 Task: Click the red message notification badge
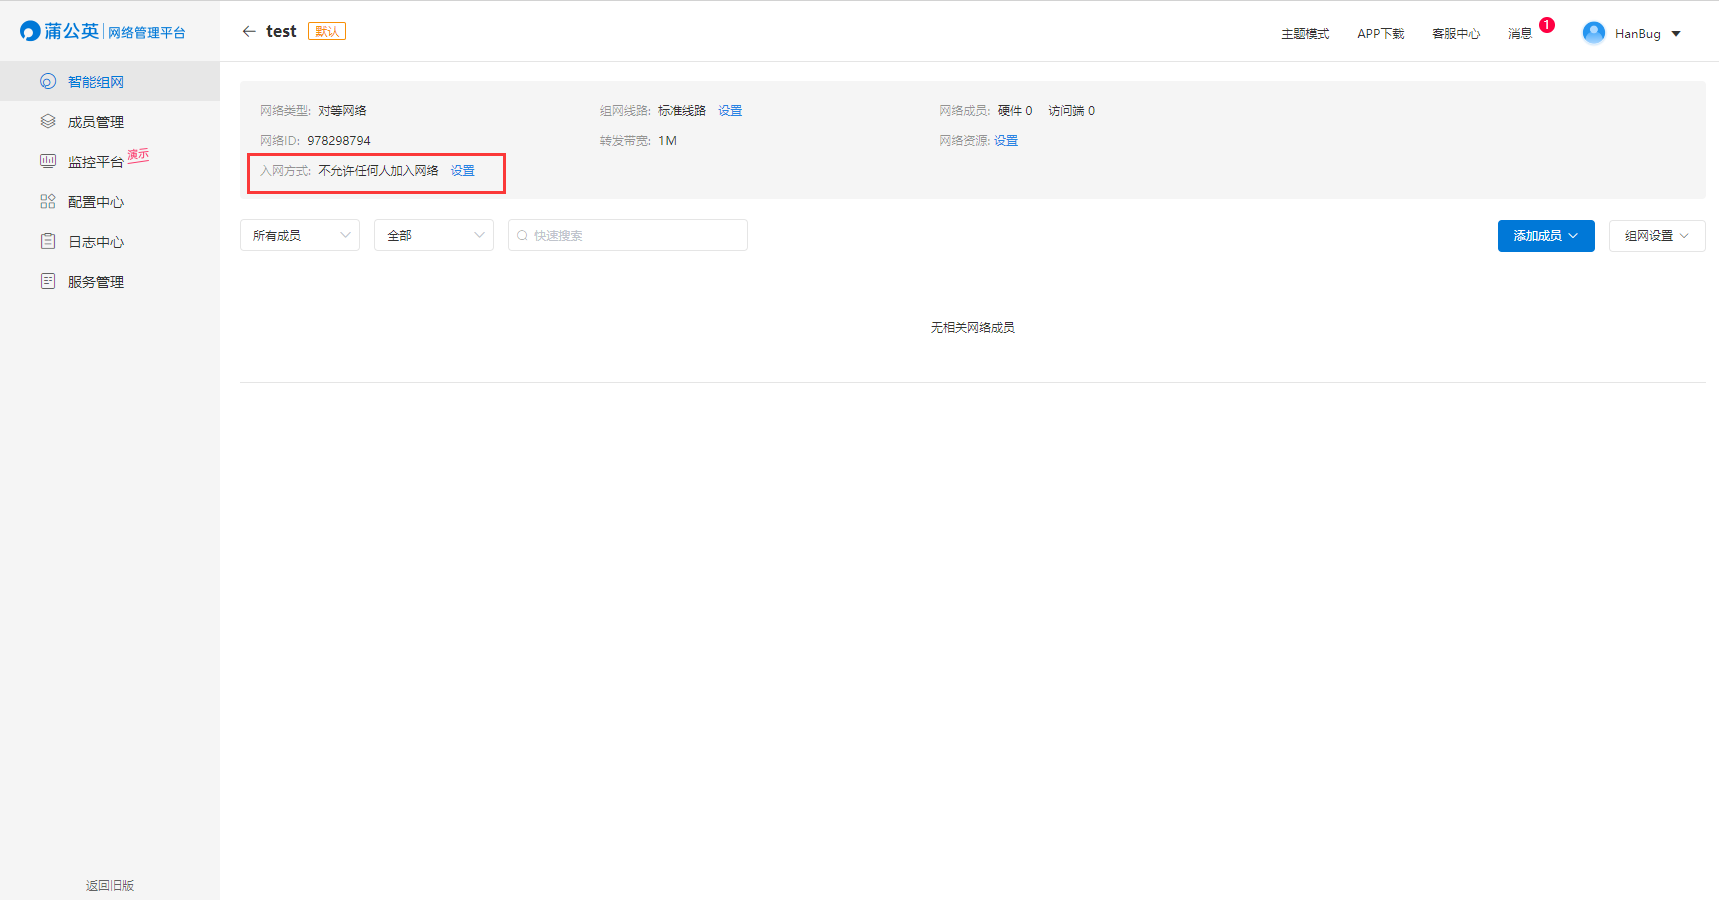[1547, 25]
